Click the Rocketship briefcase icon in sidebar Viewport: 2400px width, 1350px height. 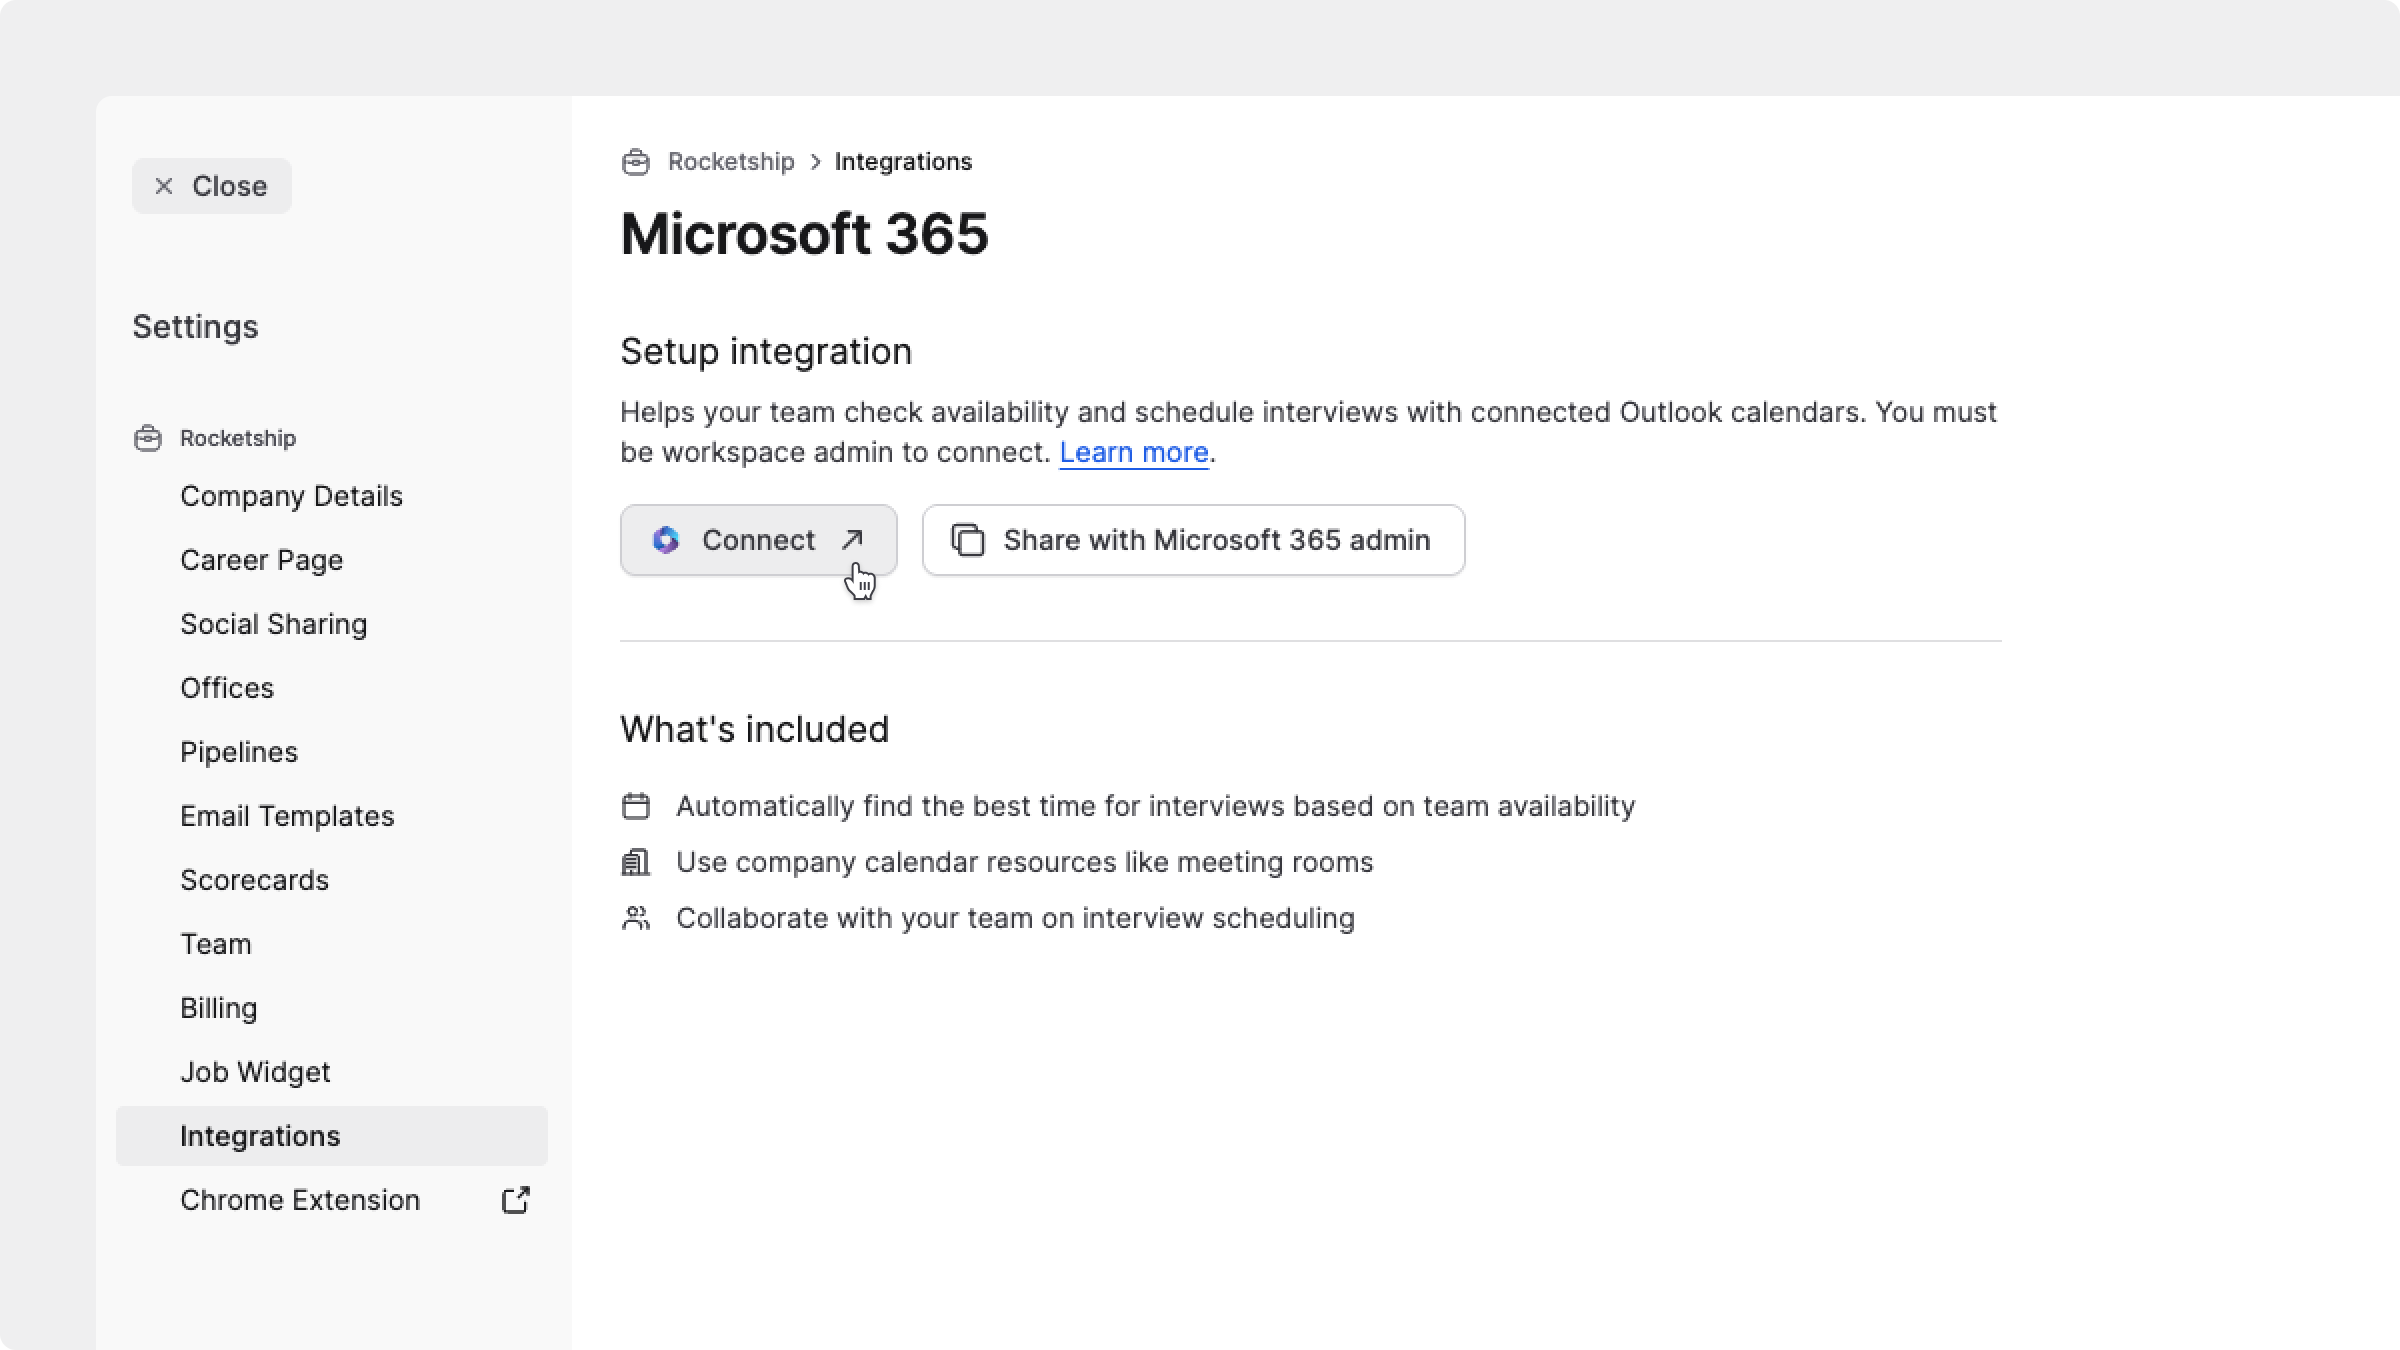[148, 438]
